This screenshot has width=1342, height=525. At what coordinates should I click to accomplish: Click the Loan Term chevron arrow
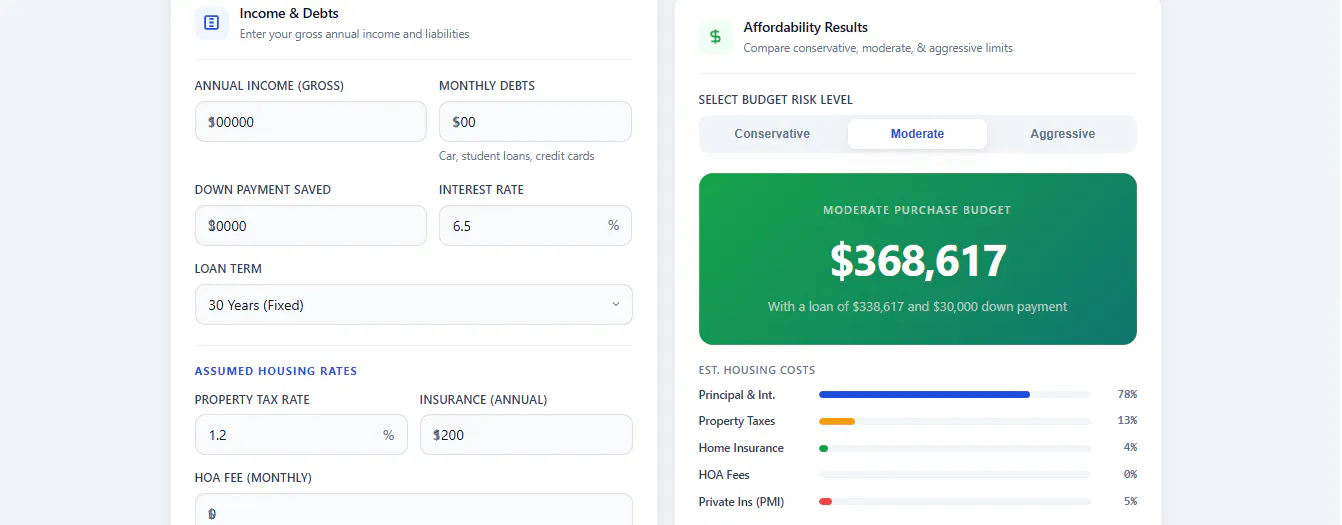pos(616,305)
